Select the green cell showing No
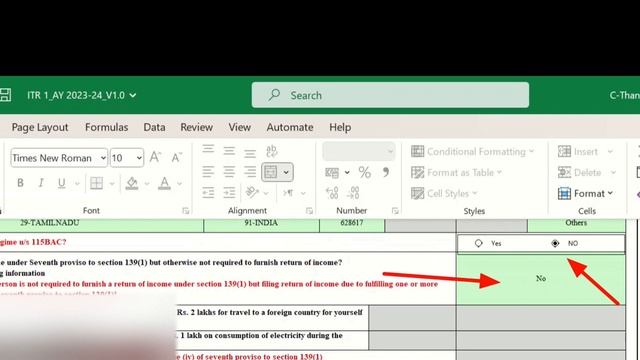 [x=540, y=279]
